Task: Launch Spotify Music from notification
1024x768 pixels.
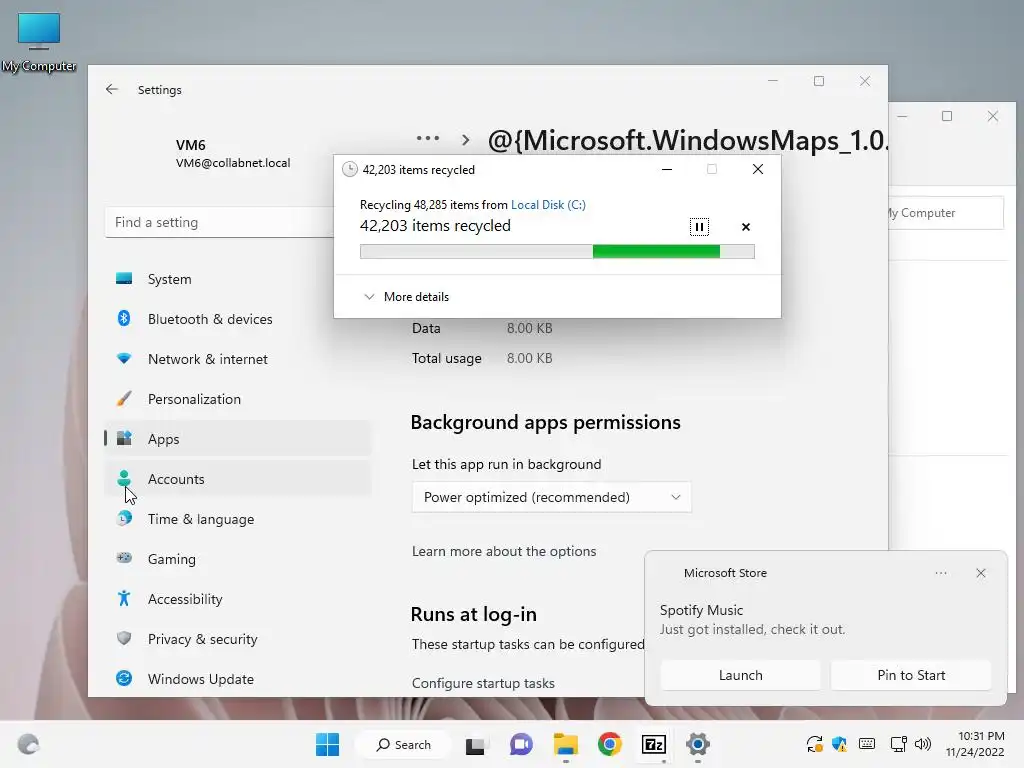Action: click(x=741, y=675)
